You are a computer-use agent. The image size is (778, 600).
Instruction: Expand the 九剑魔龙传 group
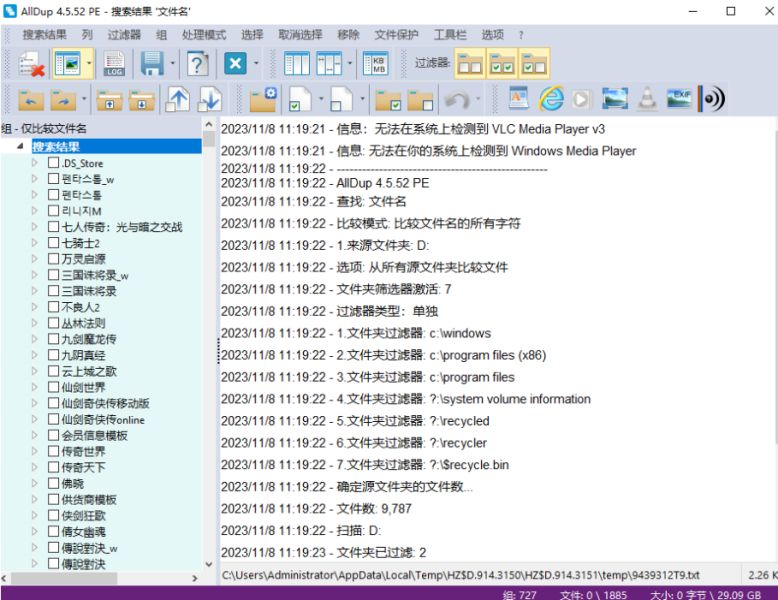coord(34,339)
